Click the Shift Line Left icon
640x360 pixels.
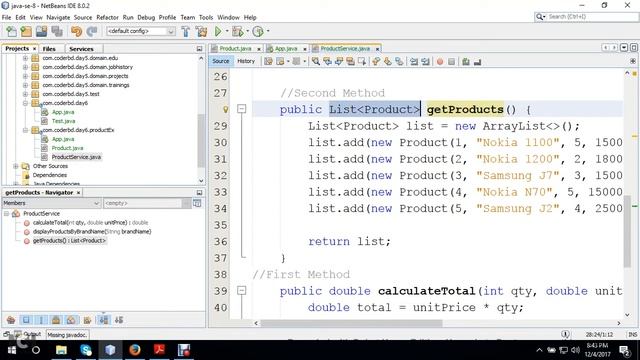pos(414,61)
